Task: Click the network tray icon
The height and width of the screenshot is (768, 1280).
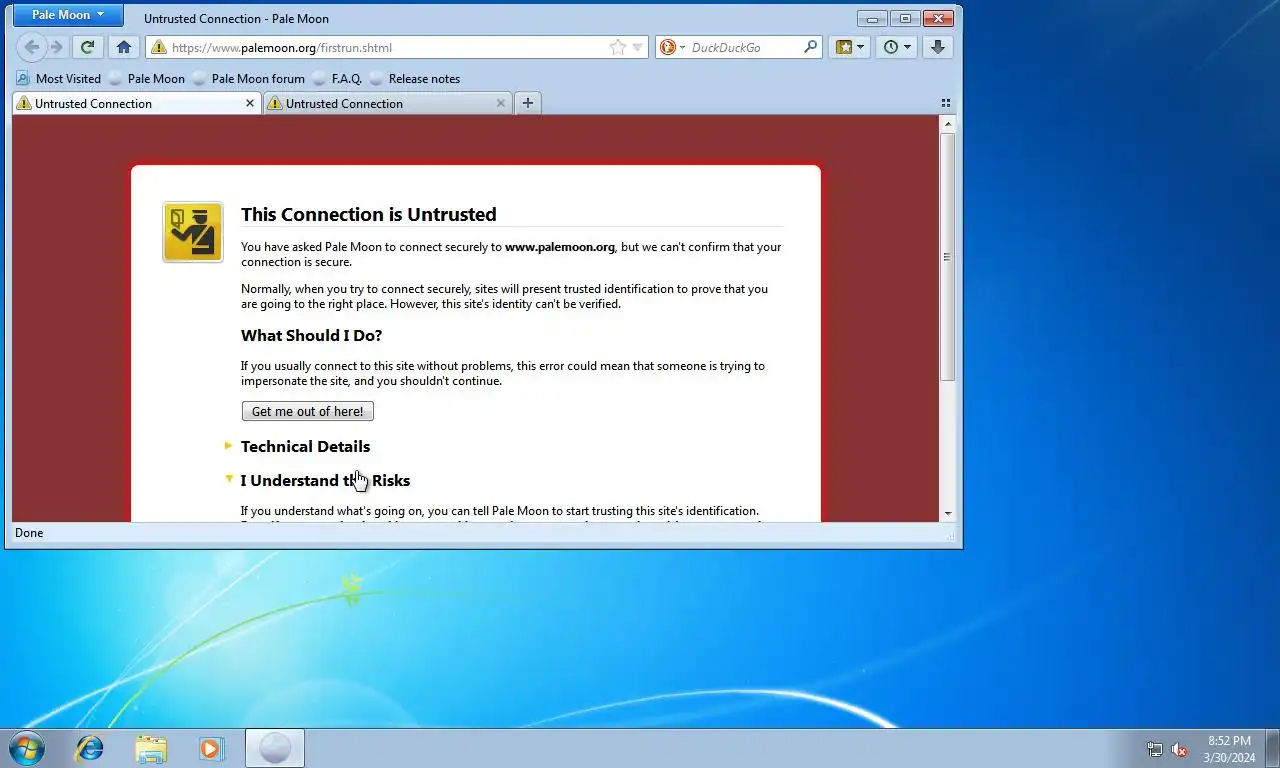Action: [1155, 749]
